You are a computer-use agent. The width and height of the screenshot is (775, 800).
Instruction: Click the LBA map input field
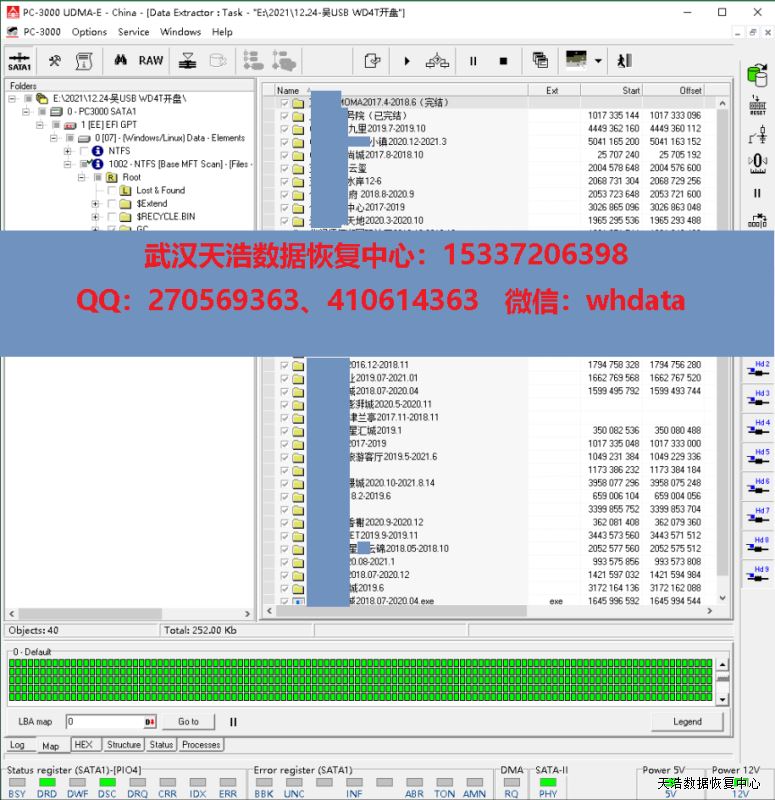pos(110,721)
